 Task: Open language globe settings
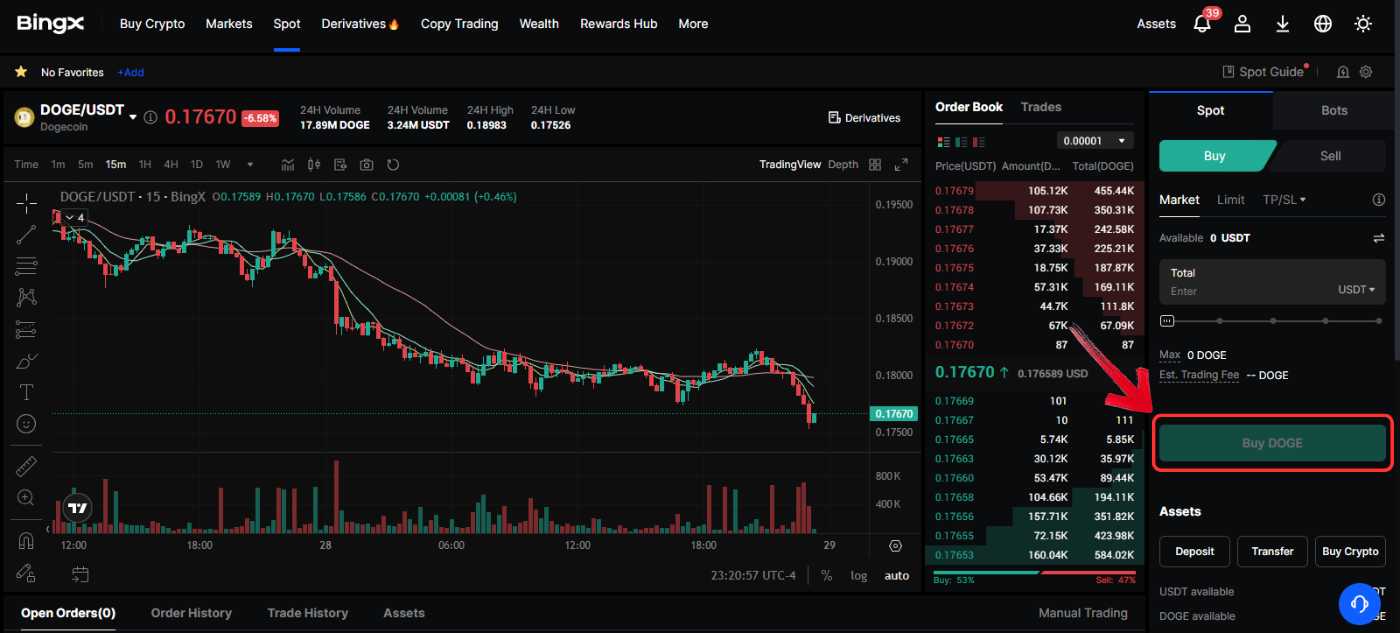click(1323, 23)
